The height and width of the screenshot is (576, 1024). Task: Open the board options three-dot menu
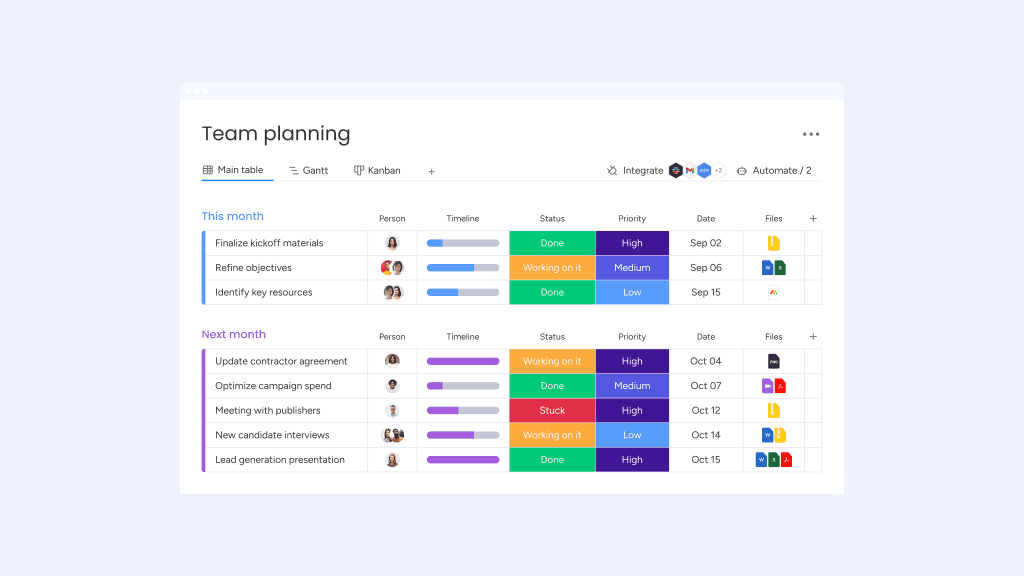(810, 134)
